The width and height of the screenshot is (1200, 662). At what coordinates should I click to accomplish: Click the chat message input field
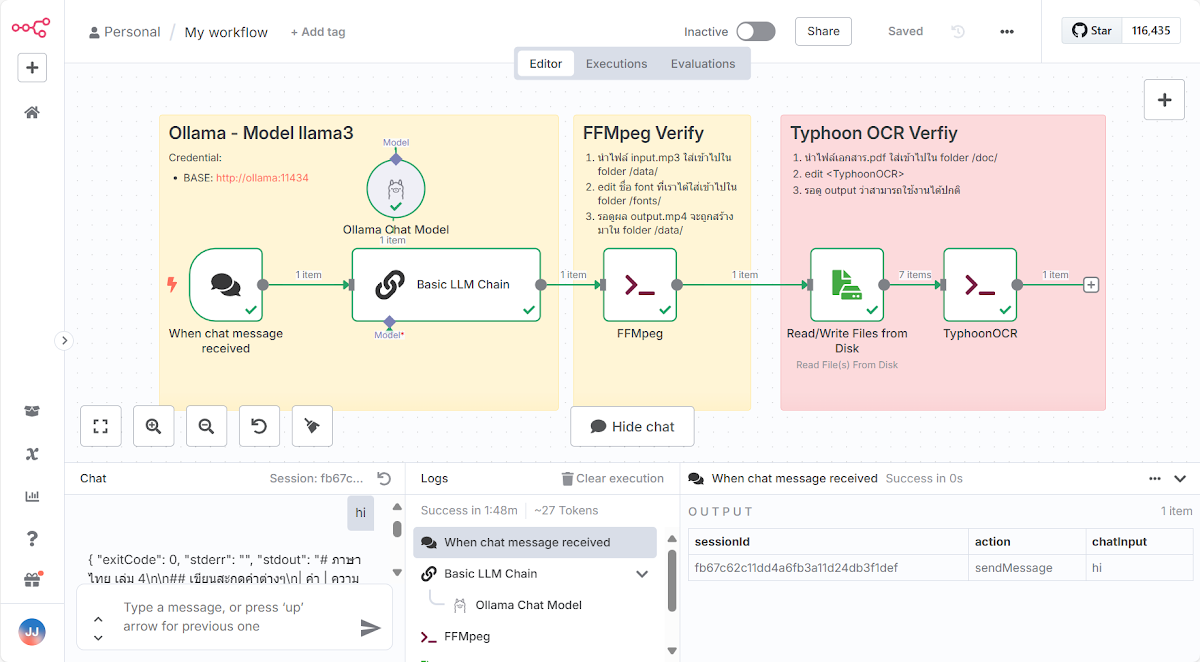(232, 618)
